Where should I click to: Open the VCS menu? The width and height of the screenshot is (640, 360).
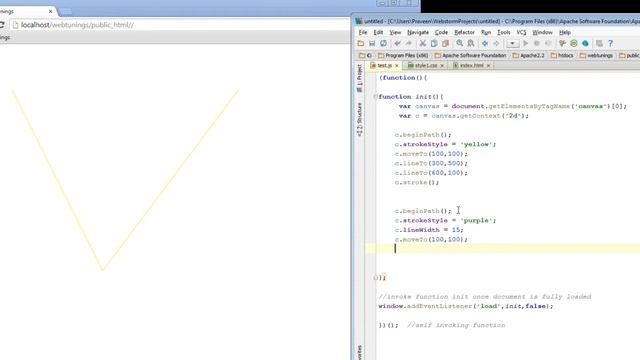(x=521, y=32)
